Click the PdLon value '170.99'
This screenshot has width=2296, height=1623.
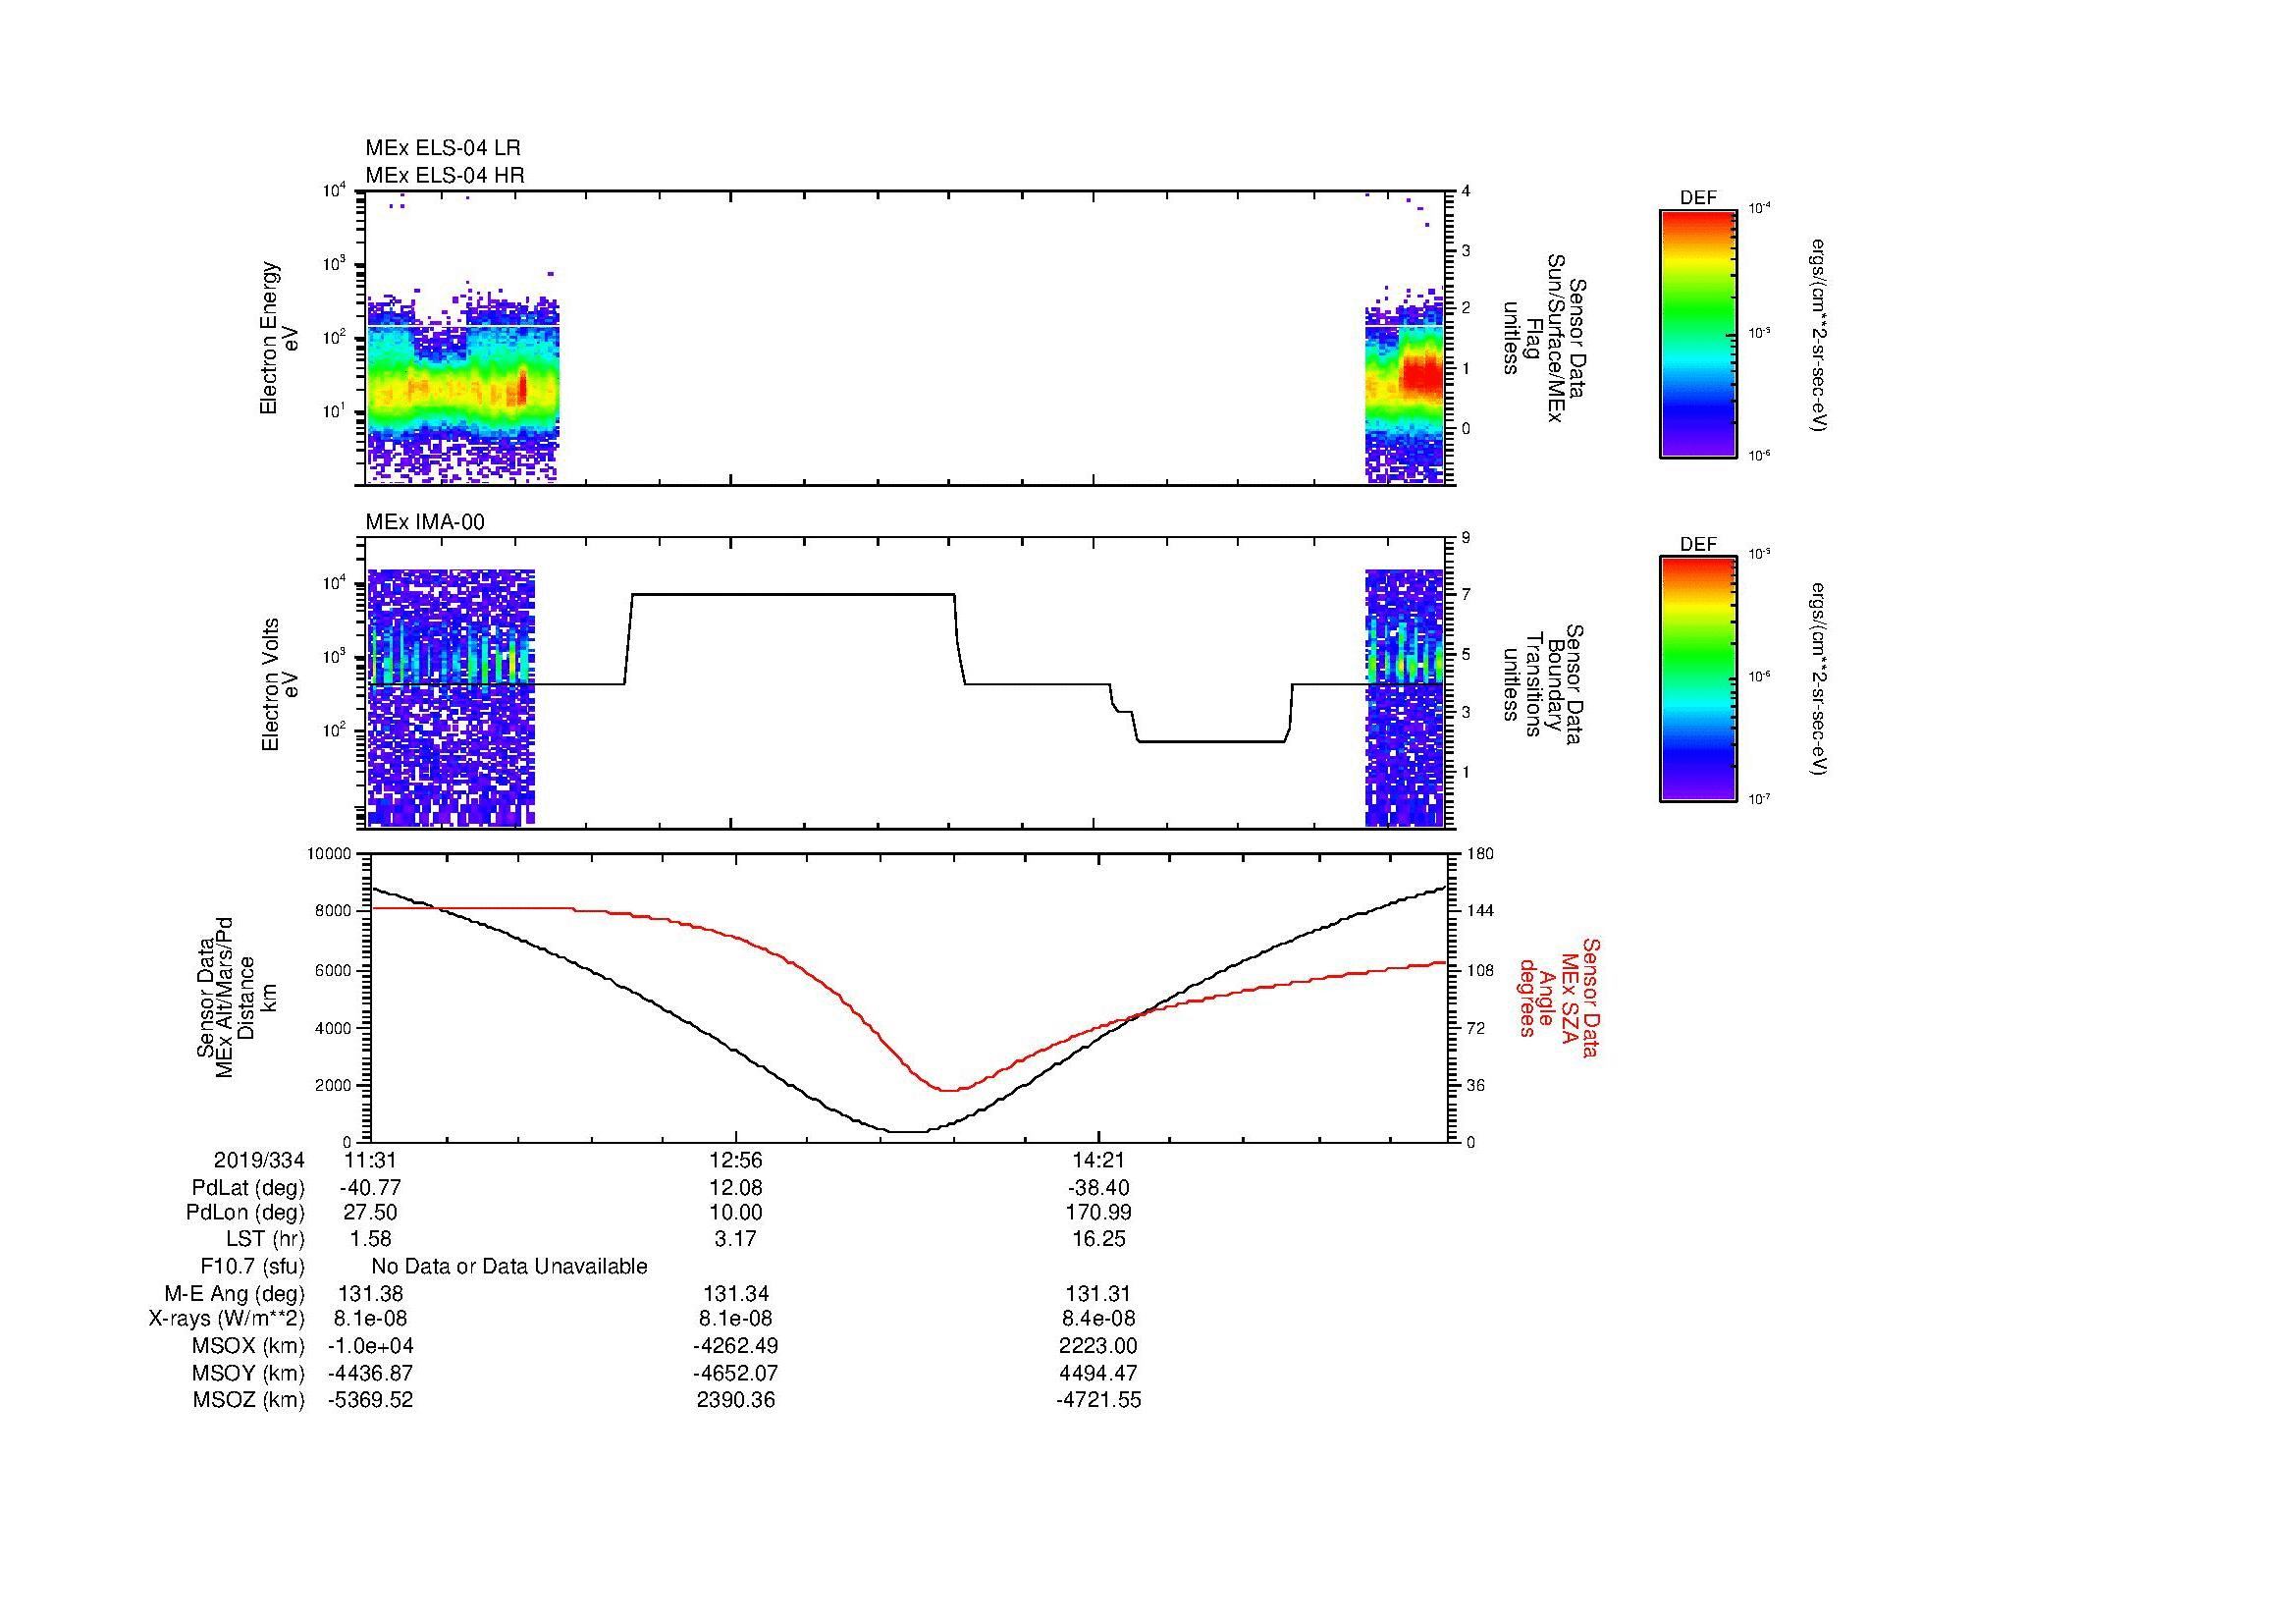point(1098,1213)
